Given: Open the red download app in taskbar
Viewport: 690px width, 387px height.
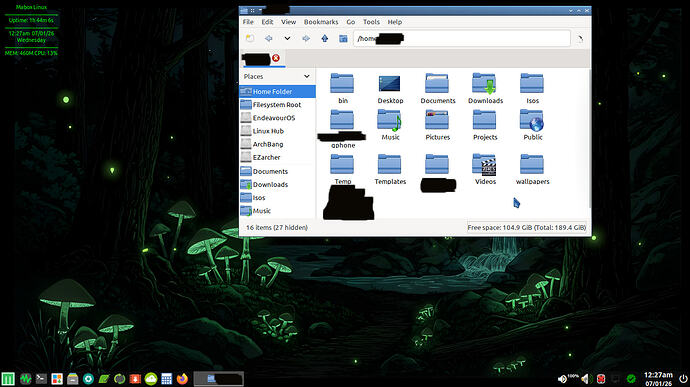Looking at the screenshot, I should coord(135,379).
